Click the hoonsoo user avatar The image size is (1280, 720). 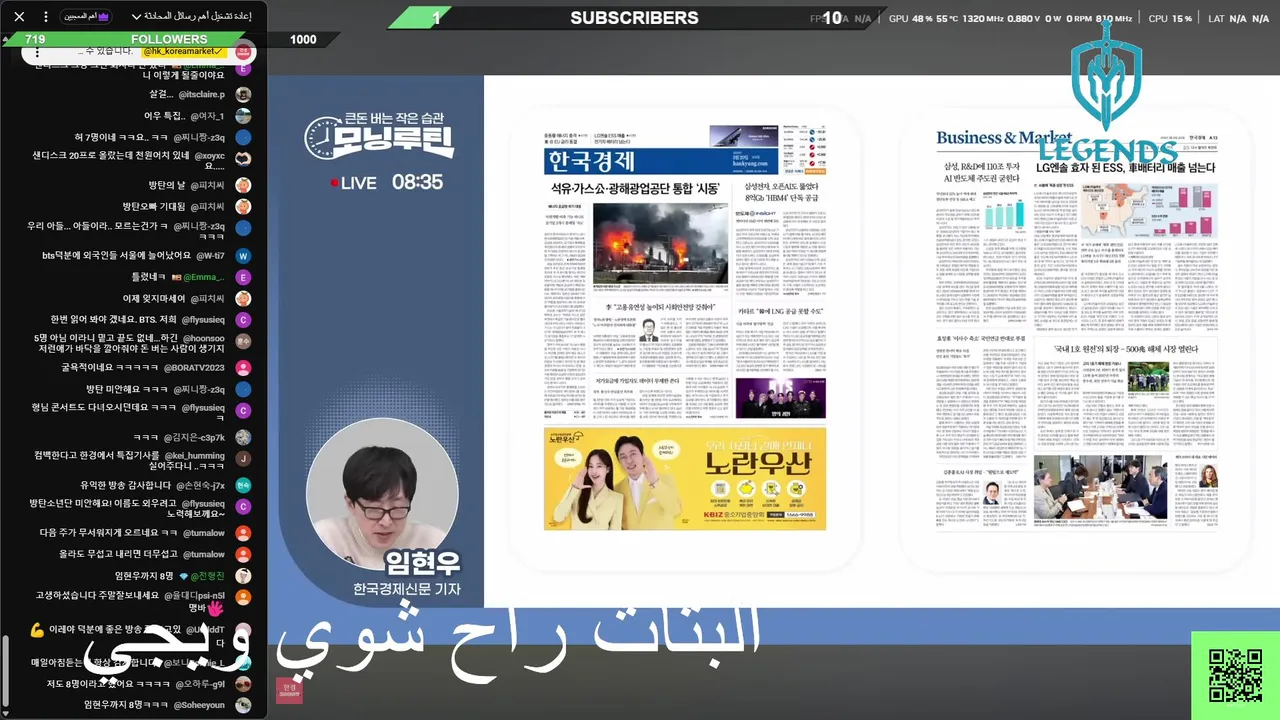click(243, 341)
